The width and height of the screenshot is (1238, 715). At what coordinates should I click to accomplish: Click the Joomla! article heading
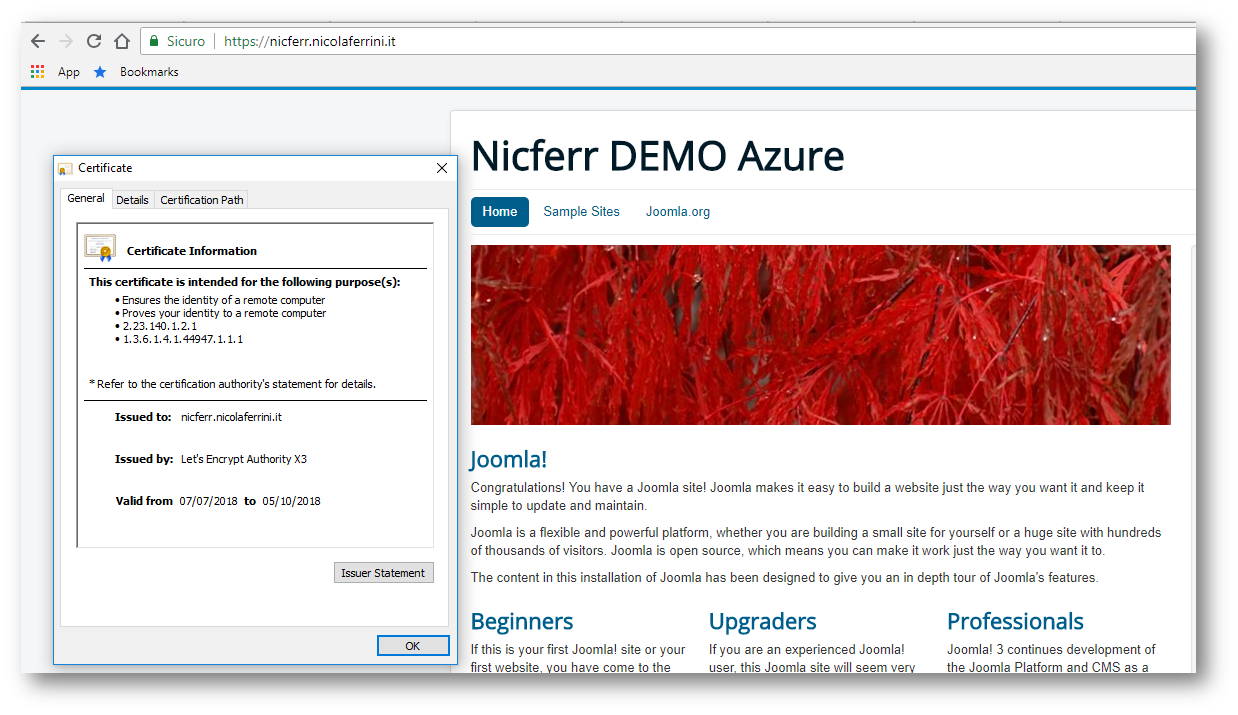[x=509, y=460]
